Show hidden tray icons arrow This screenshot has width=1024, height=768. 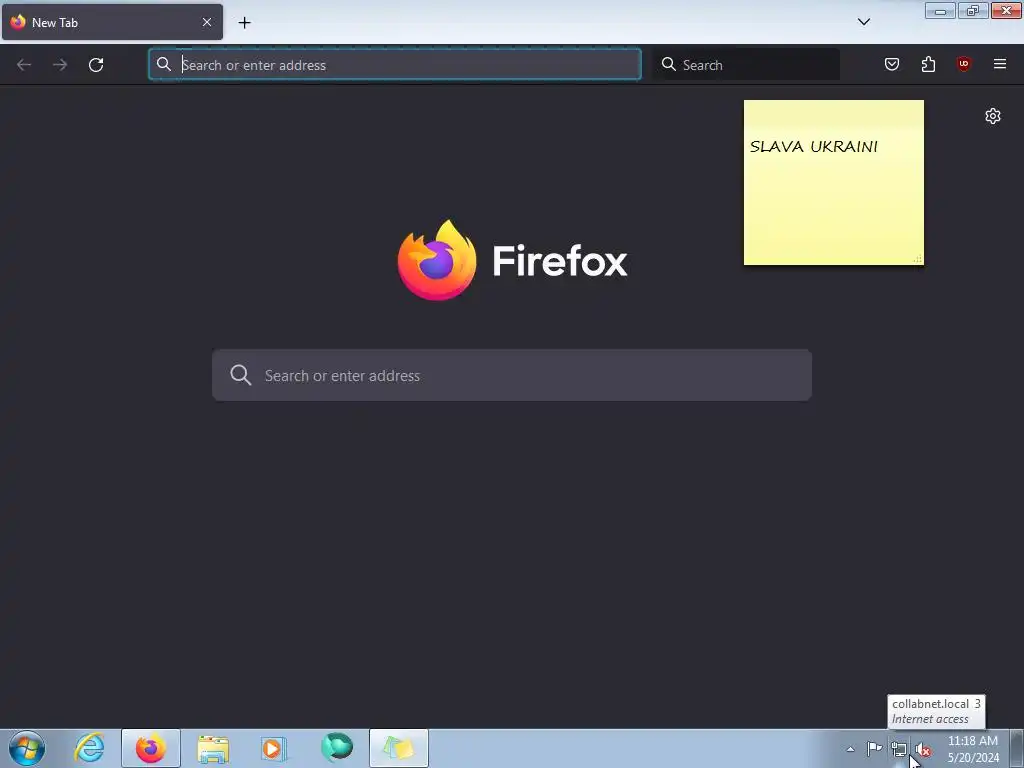tap(850, 749)
